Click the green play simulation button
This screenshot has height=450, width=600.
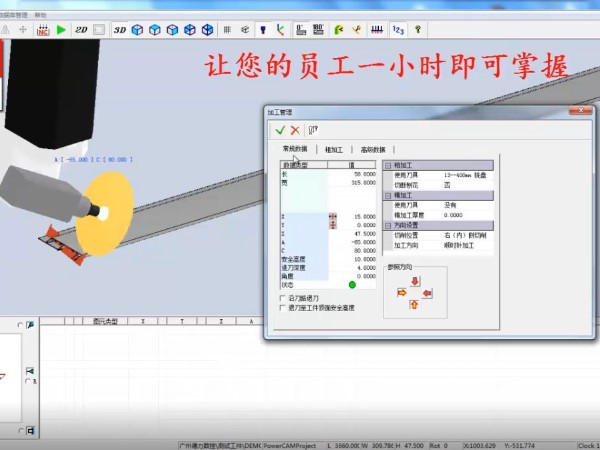coord(61,30)
